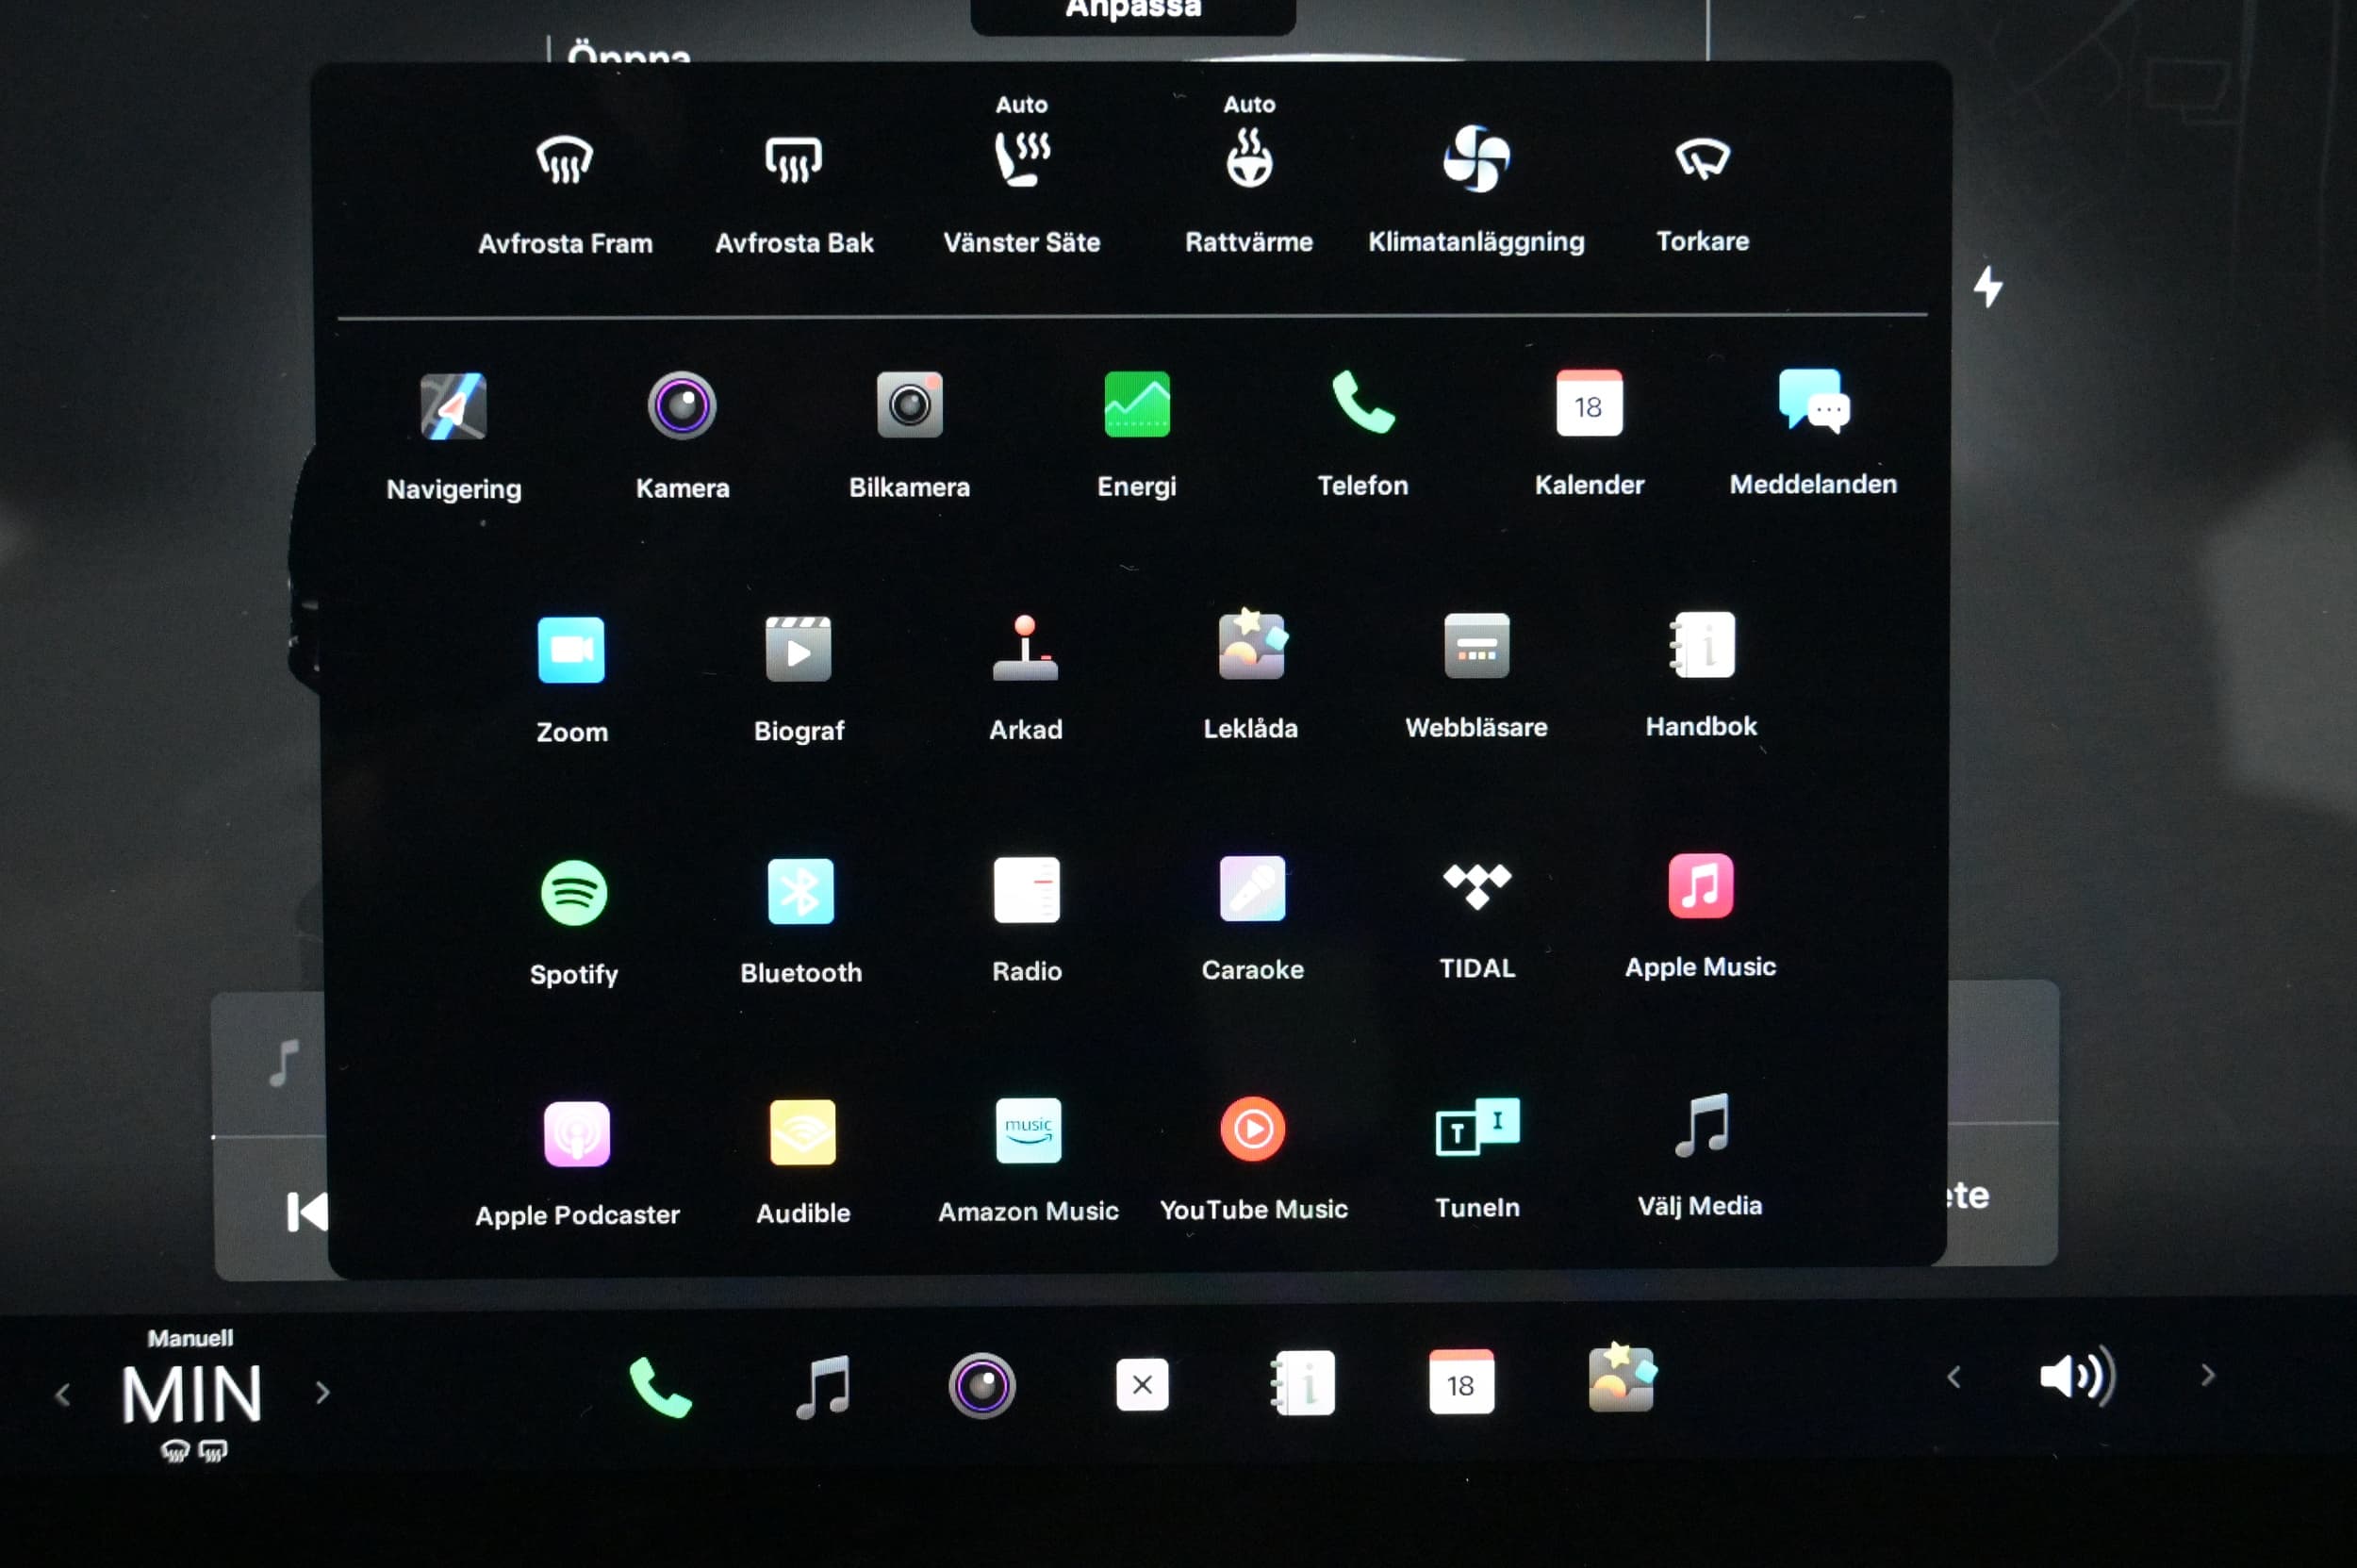Close app launcher with X button
The height and width of the screenshot is (1568, 2357).
(x=1142, y=1385)
